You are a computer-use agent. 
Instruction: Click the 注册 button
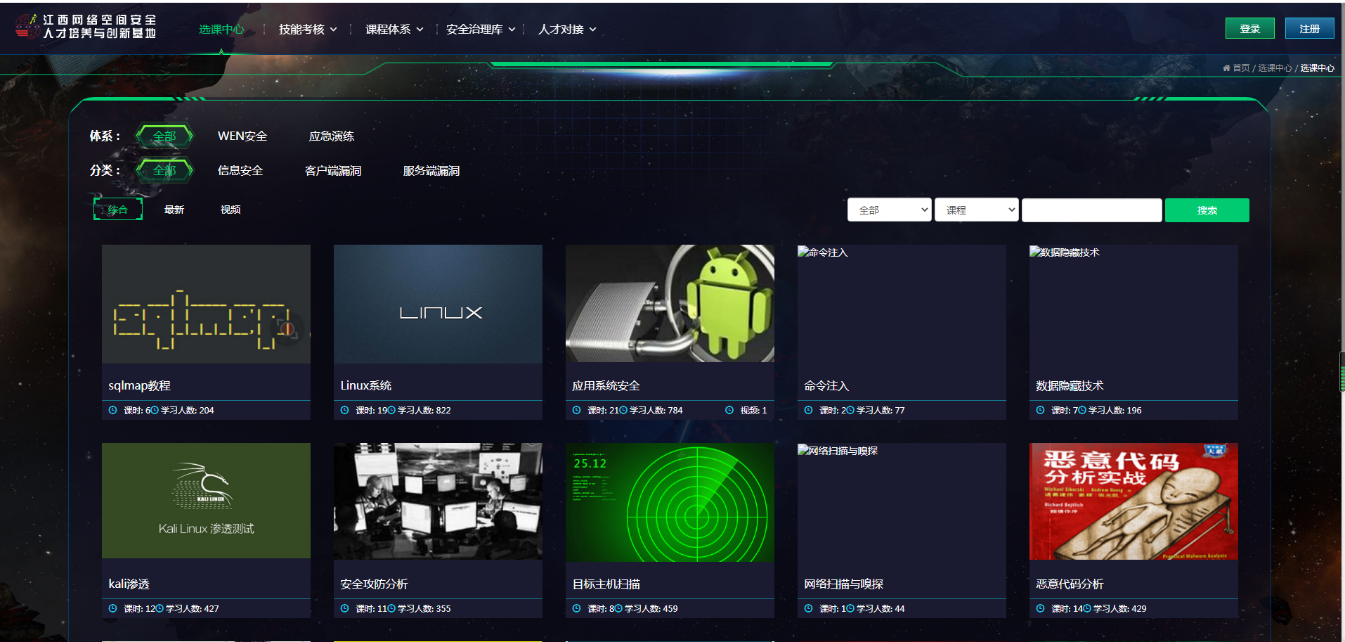[x=1310, y=29]
